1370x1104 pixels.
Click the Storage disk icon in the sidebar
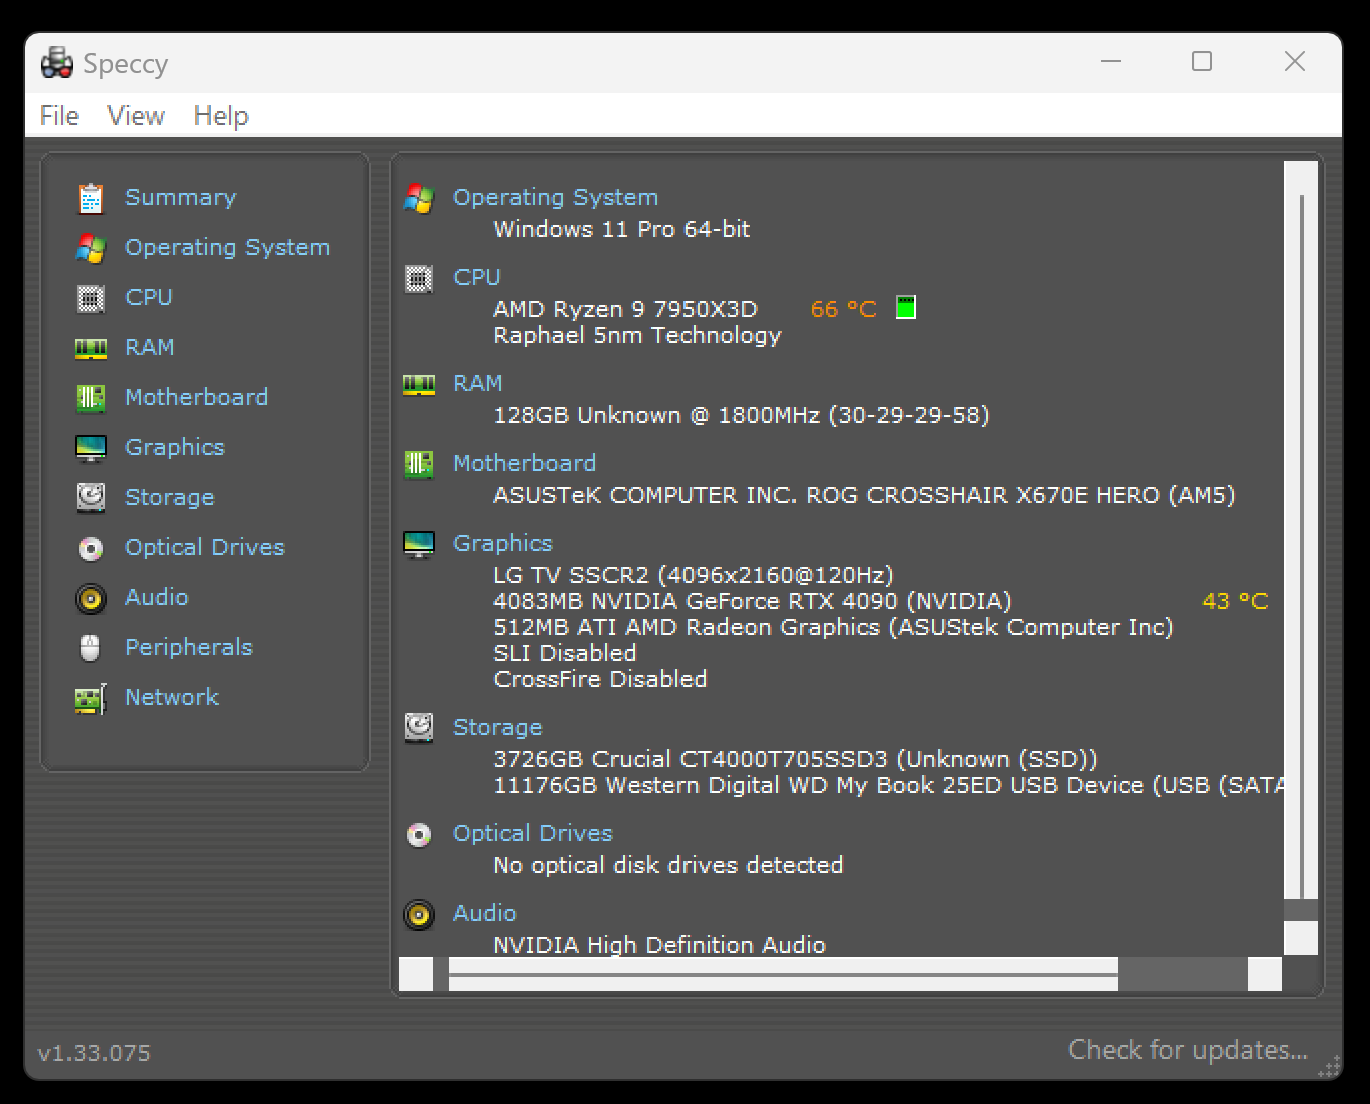click(x=91, y=497)
